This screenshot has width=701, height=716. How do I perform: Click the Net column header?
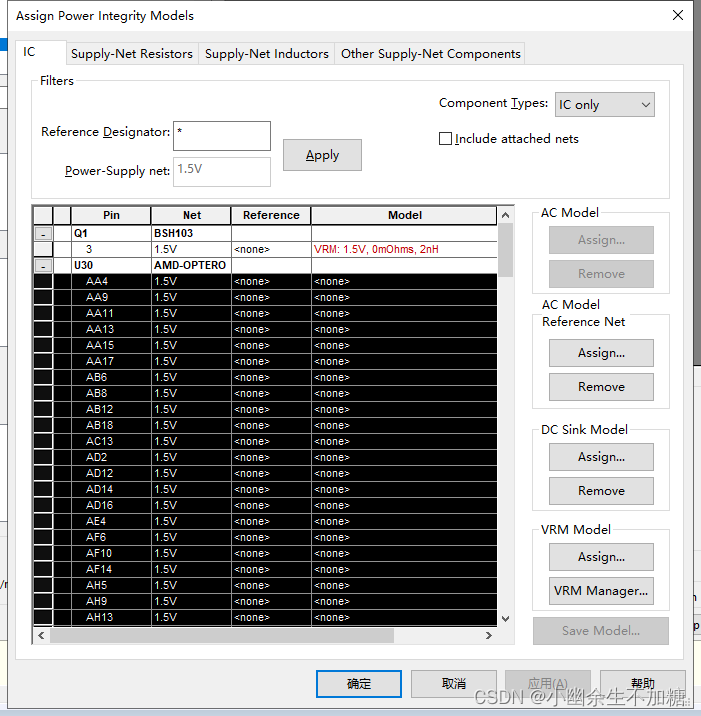(191, 215)
